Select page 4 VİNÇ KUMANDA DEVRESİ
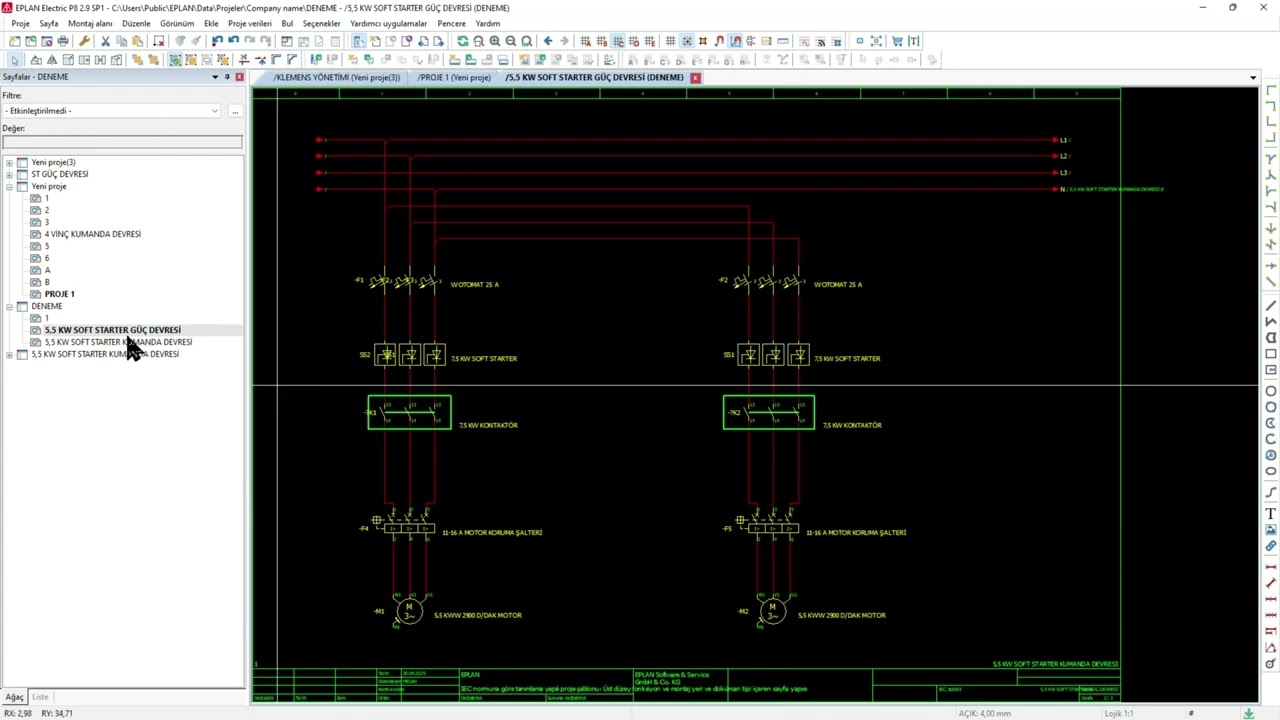The width and height of the screenshot is (1280, 720). pyautogui.click(x=92, y=234)
